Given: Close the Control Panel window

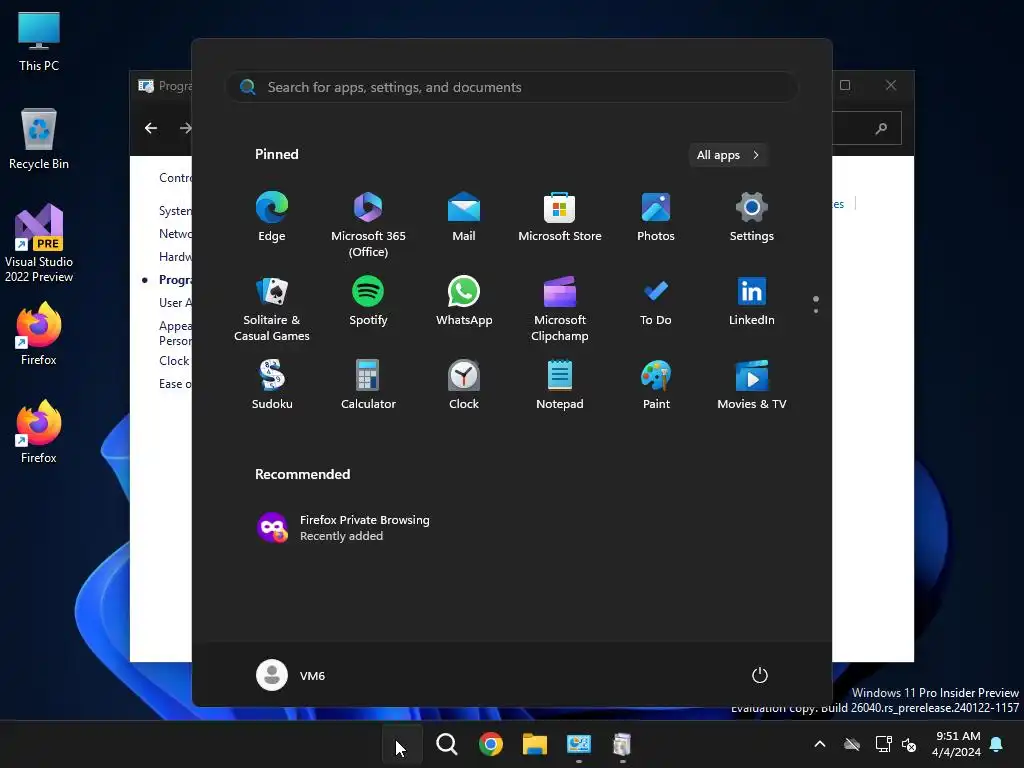Looking at the screenshot, I should (891, 86).
